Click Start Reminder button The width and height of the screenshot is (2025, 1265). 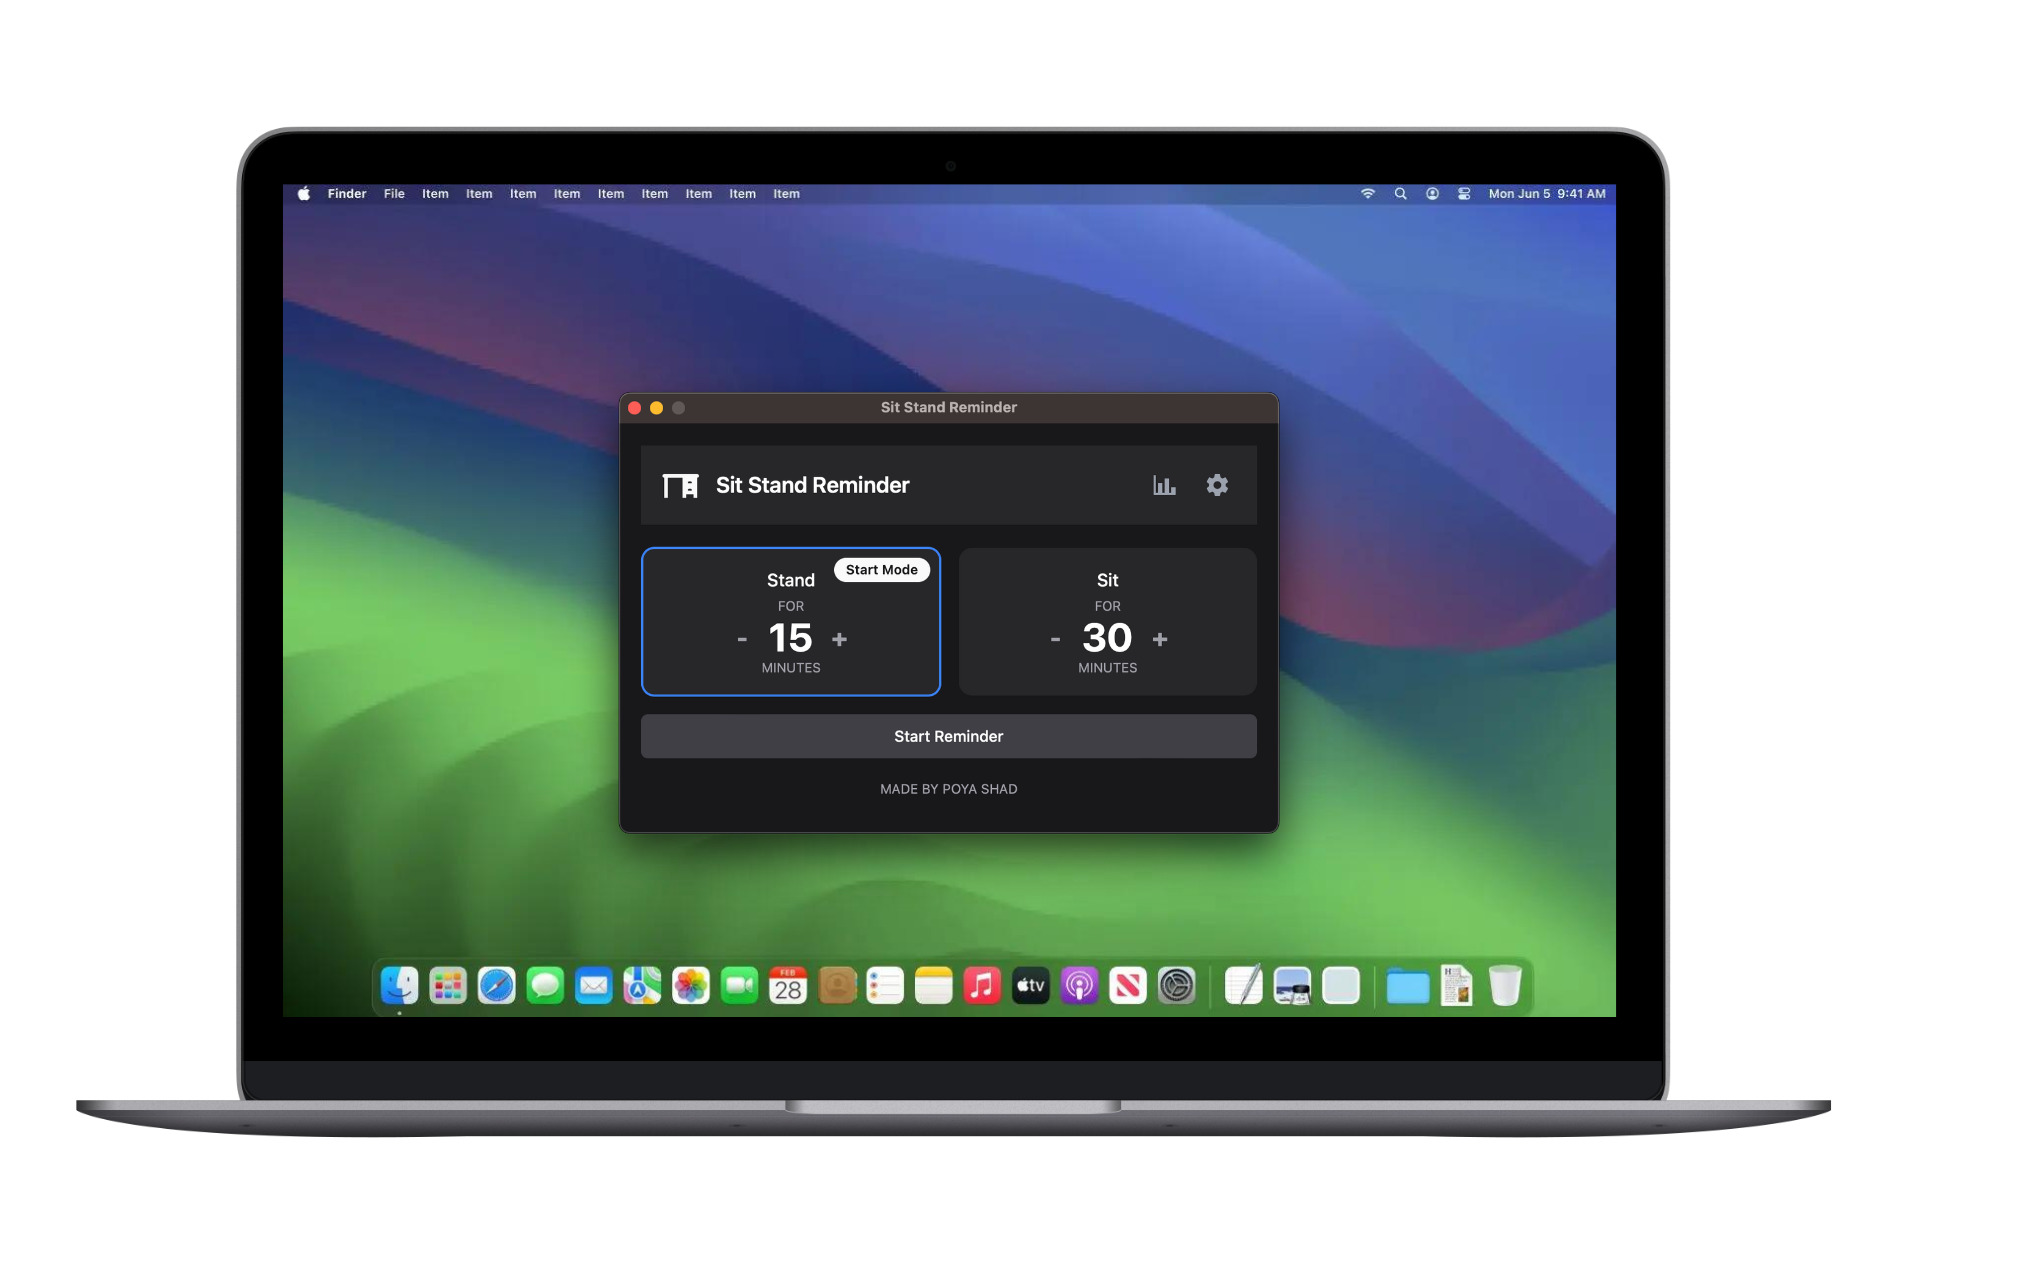click(x=948, y=735)
